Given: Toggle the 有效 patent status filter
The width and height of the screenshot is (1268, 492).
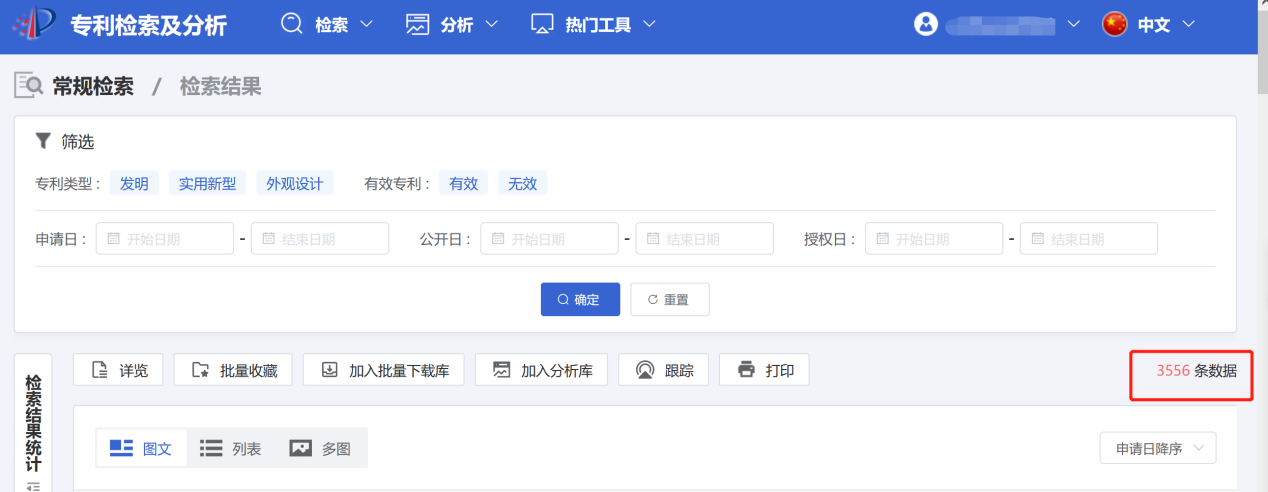Looking at the screenshot, I should coord(463,183).
